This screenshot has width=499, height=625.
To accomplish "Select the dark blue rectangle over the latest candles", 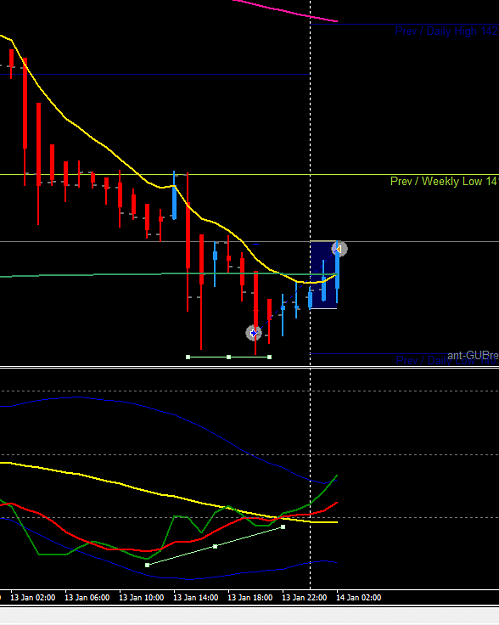I will 324,275.
